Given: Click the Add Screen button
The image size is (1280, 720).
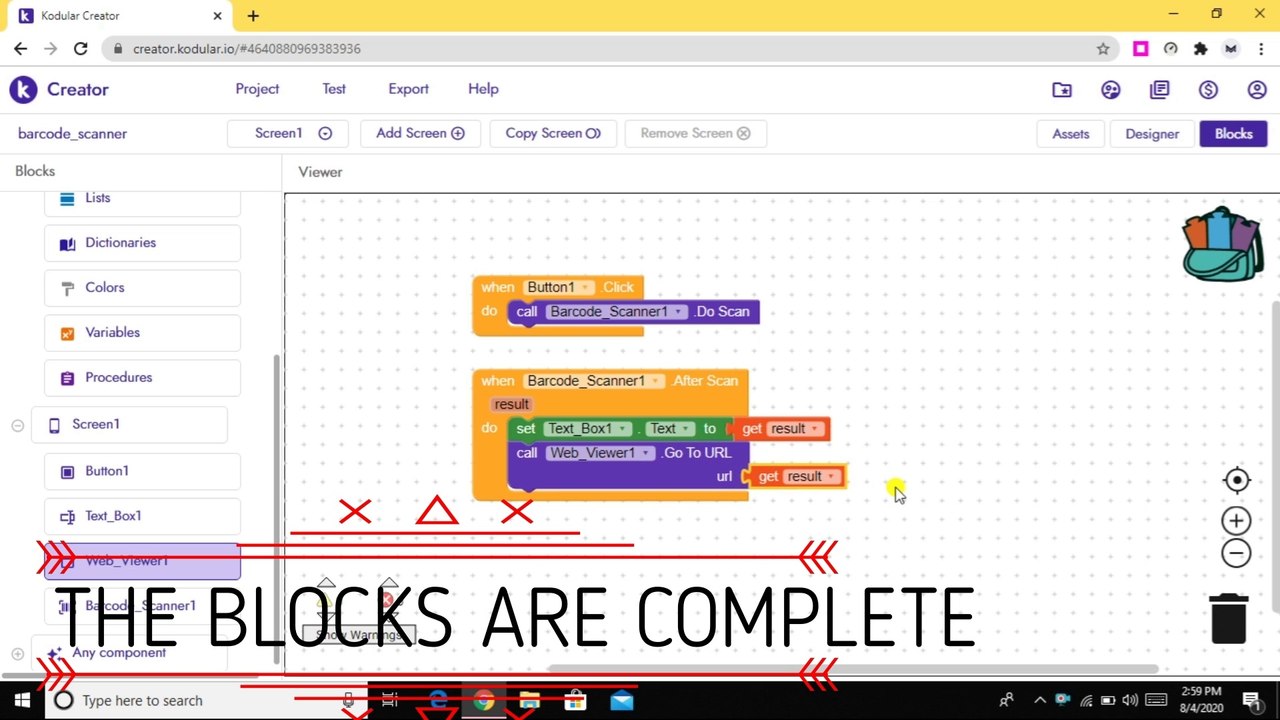Looking at the screenshot, I should (x=420, y=133).
